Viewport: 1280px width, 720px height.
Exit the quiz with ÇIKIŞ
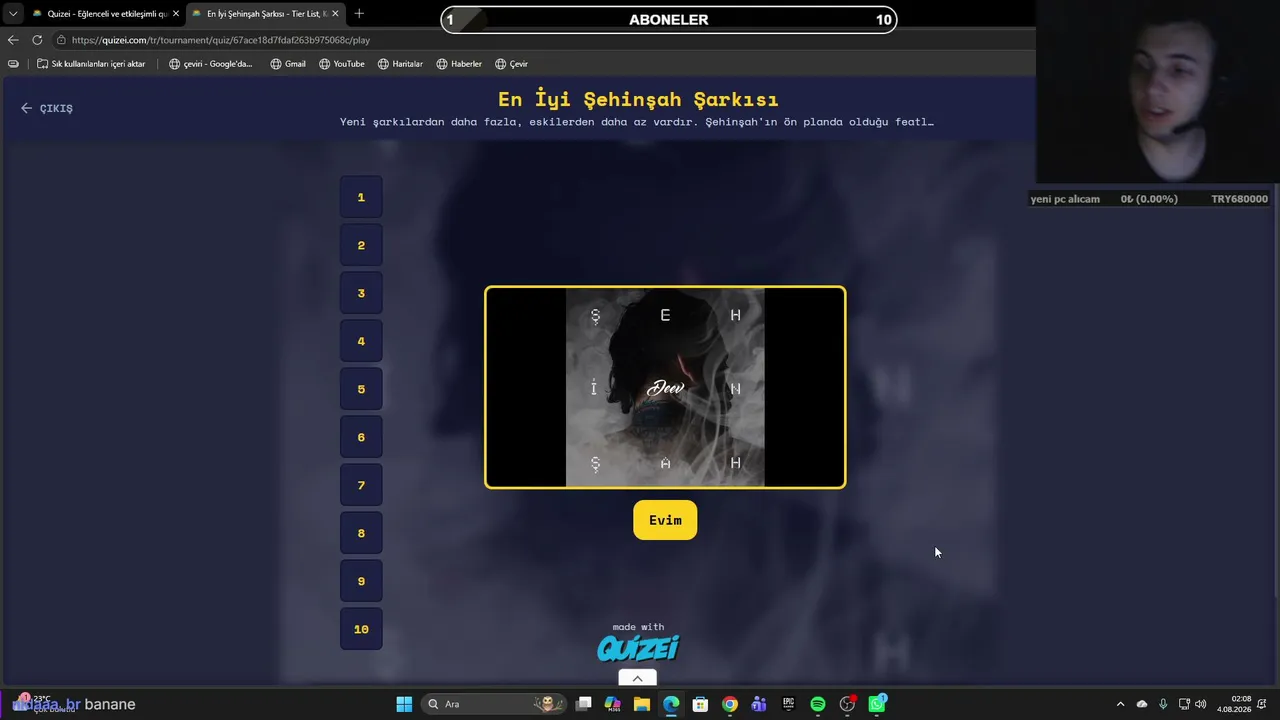pyautogui.click(x=47, y=108)
